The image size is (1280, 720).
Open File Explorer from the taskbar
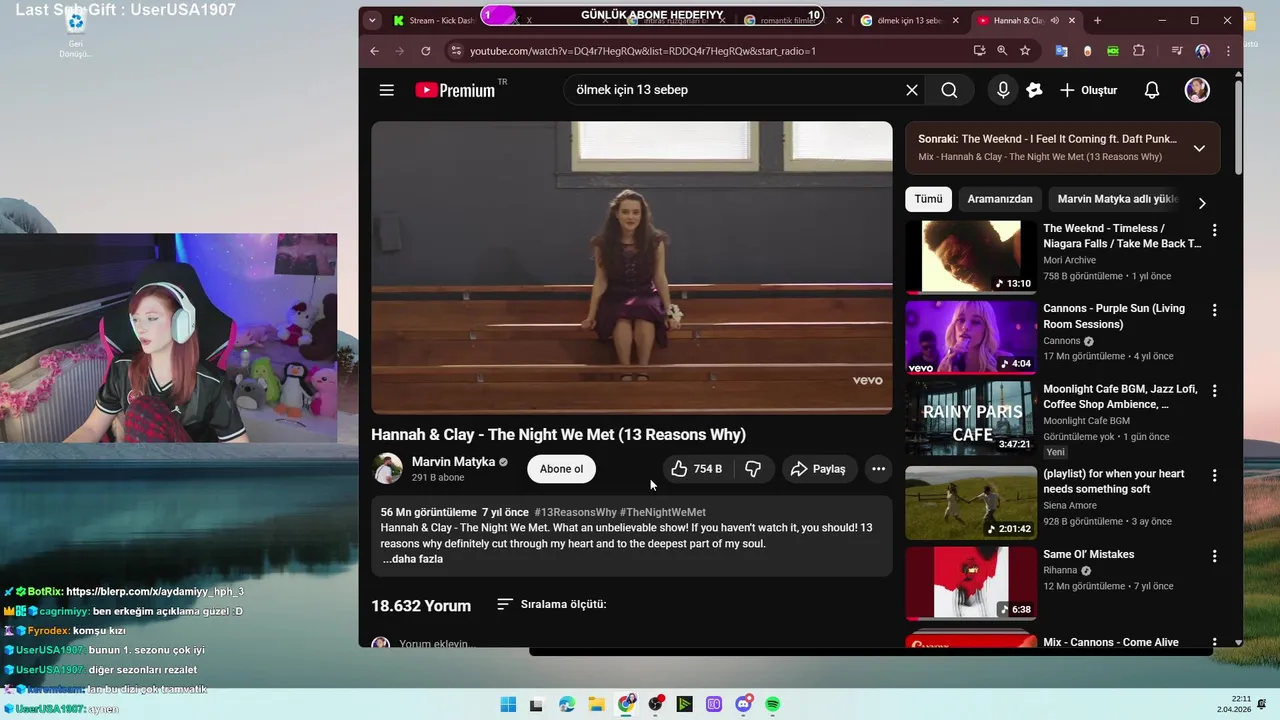tap(596, 704)
